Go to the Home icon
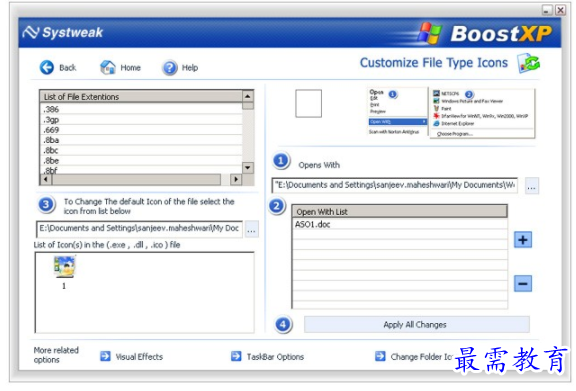Screen dimensions: 576x391 pyautogui.click(x=108, y=67)
